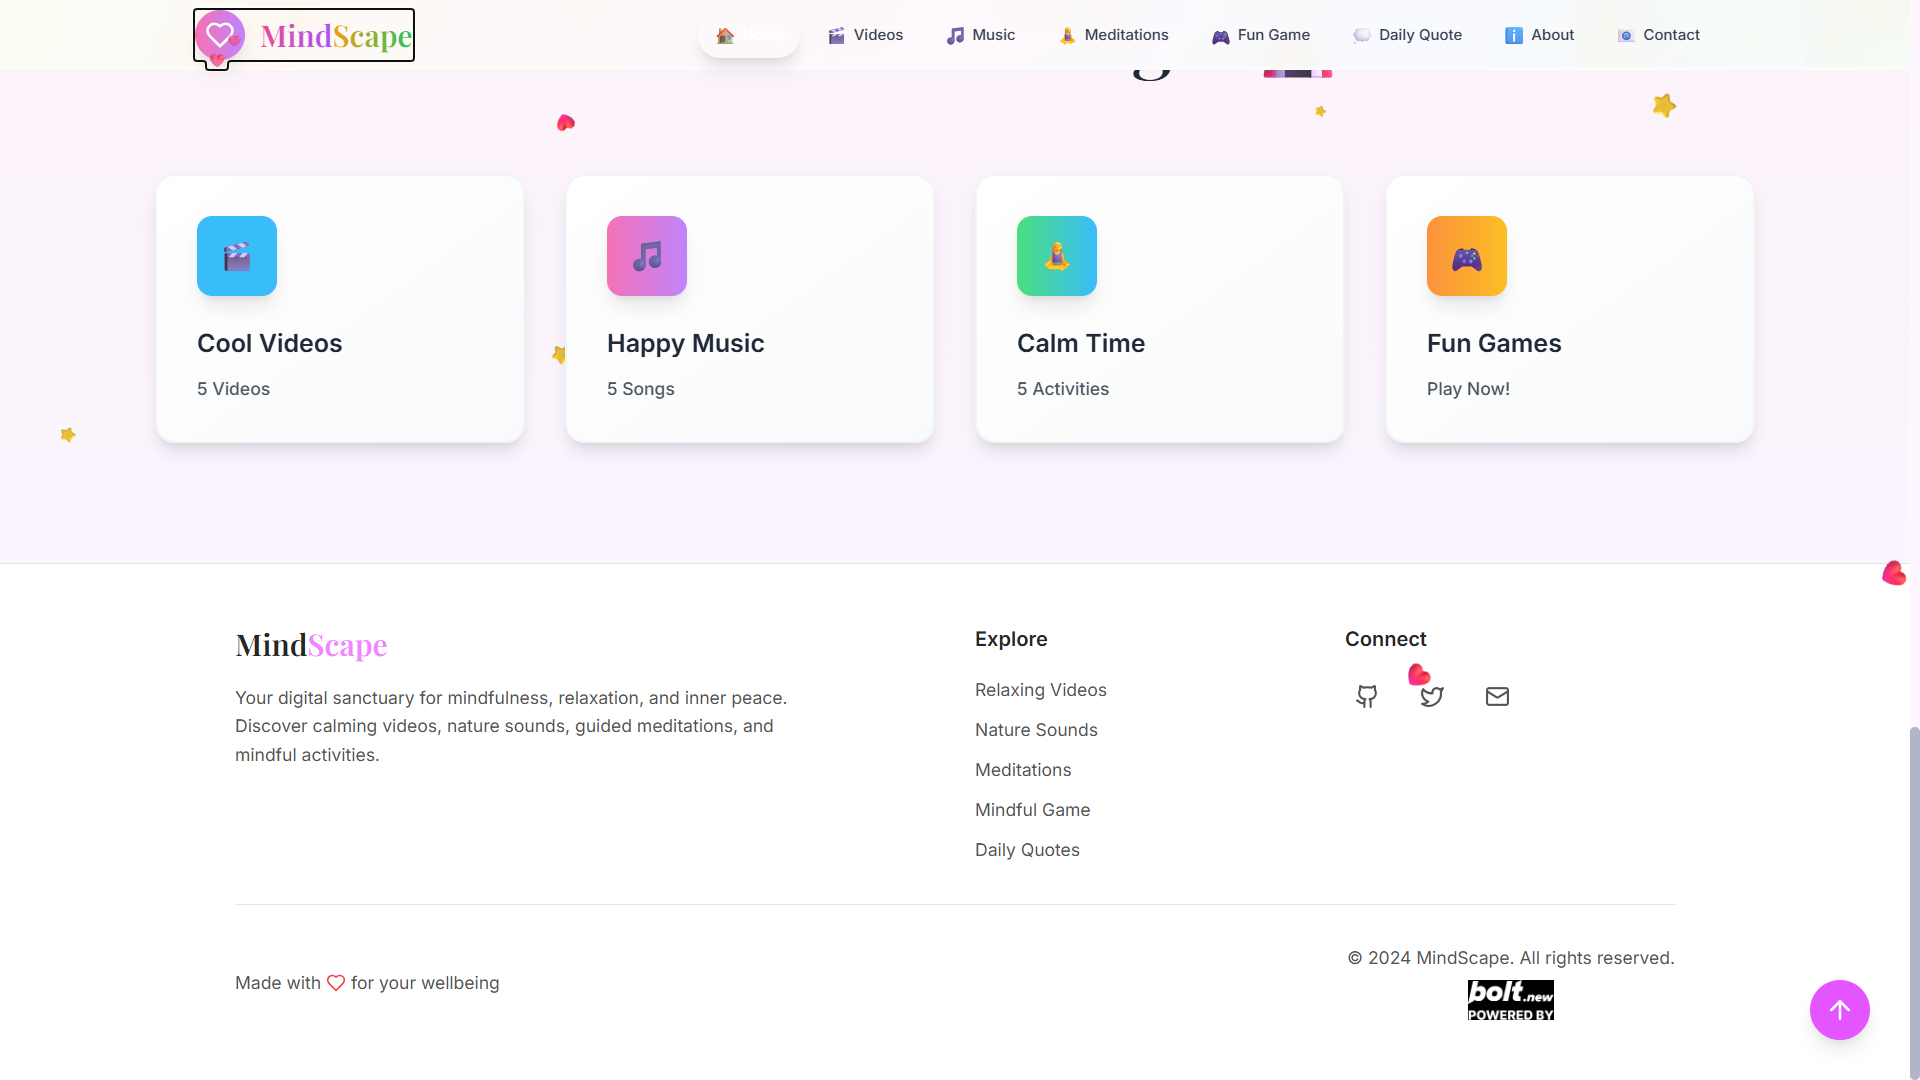Open the Videos navigation item
The width and height of the screenshot is (1920, 1080).
[x=865, y=35]
